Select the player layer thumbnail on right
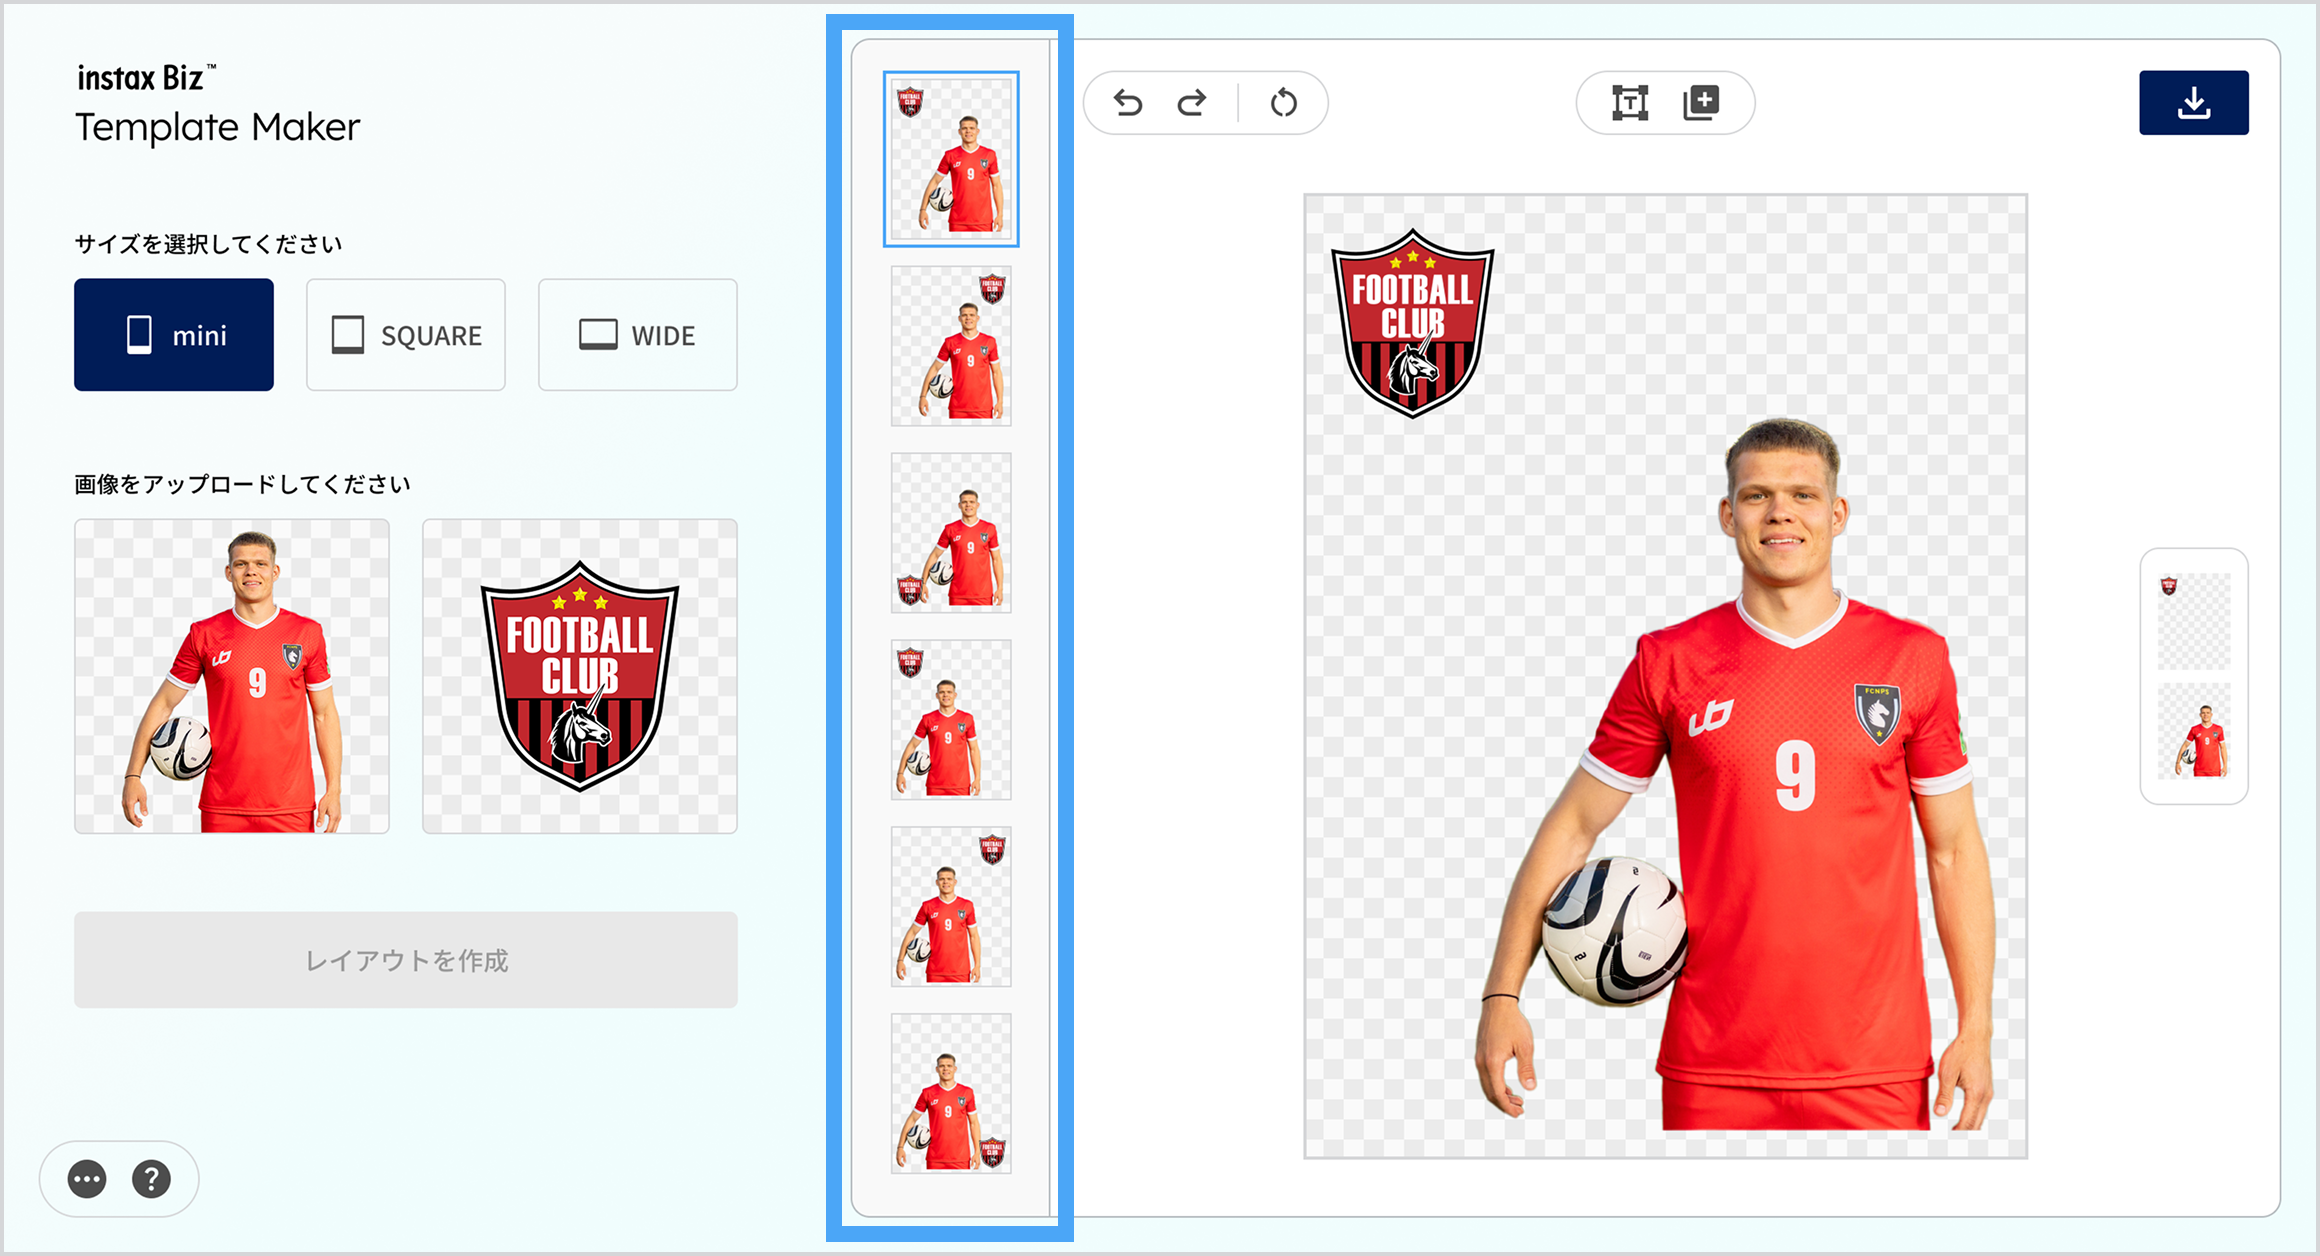This screenshot has width=2320, height=1256. tap(2194, 731)
